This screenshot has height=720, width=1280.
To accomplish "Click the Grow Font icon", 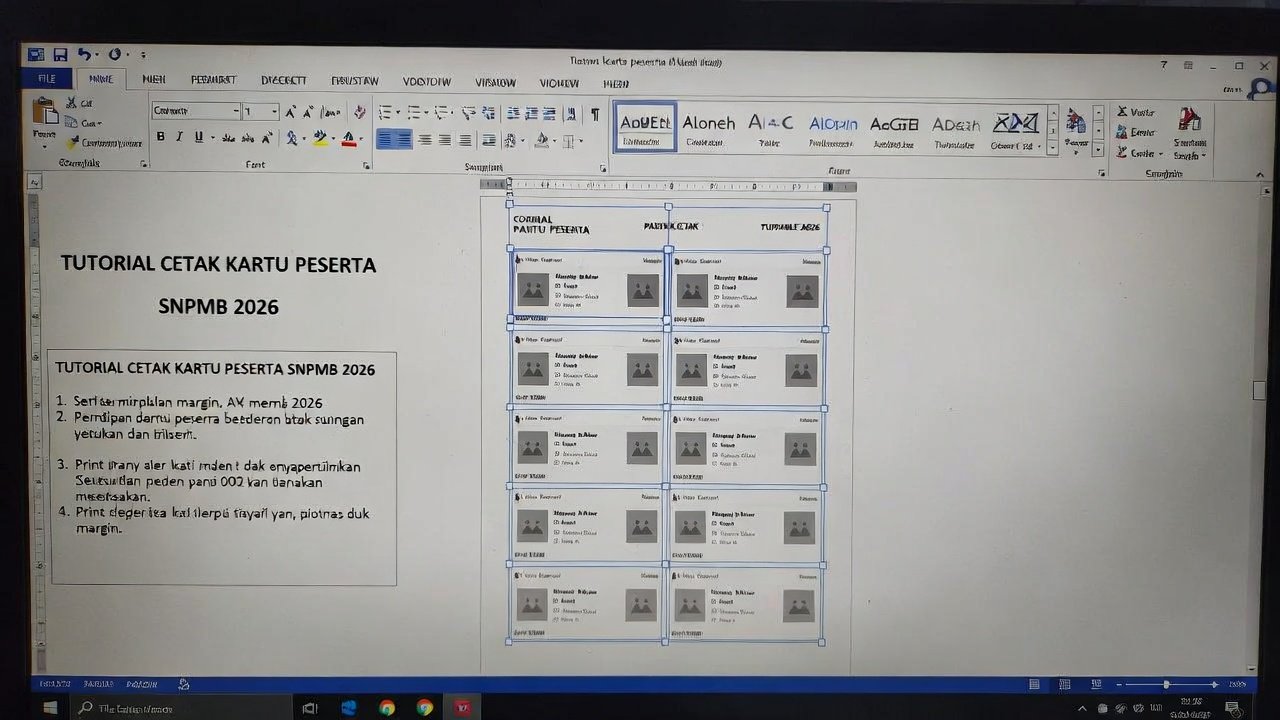I will (x=291, y=112).
